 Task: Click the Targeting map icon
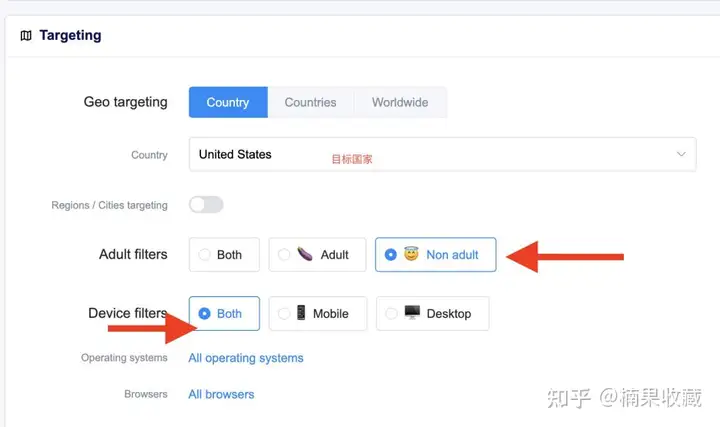click(26, 35)
